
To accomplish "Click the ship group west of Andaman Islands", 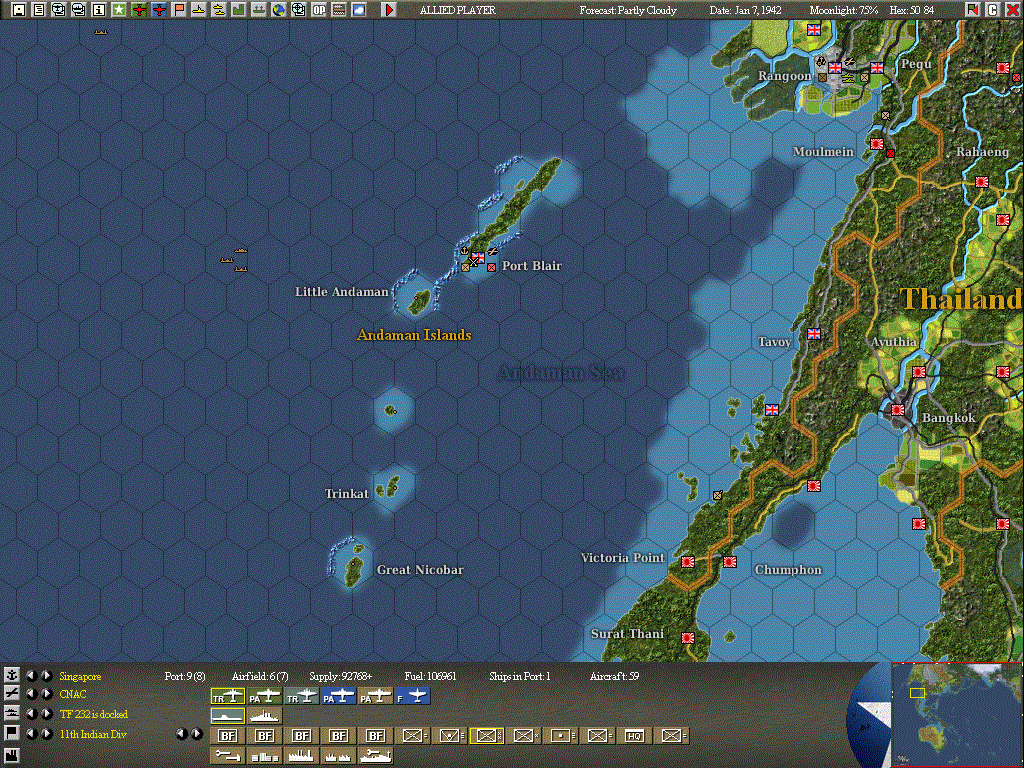I will click(234, 259).
